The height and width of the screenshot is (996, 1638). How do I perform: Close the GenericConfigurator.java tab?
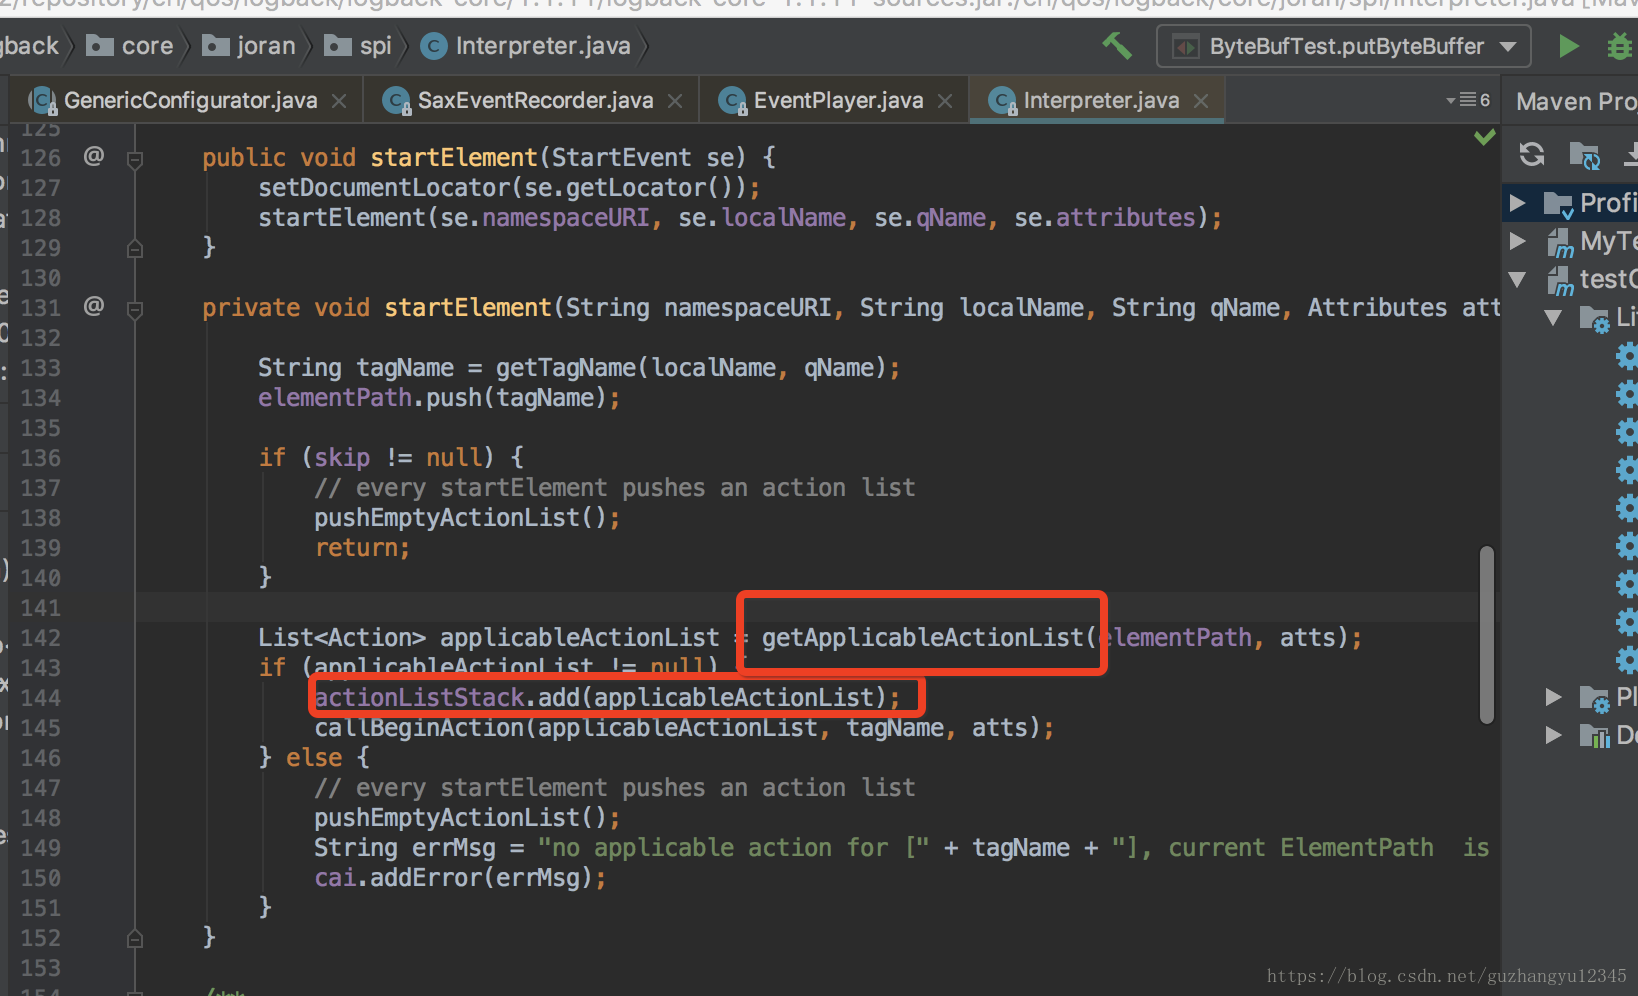point(339,101)
